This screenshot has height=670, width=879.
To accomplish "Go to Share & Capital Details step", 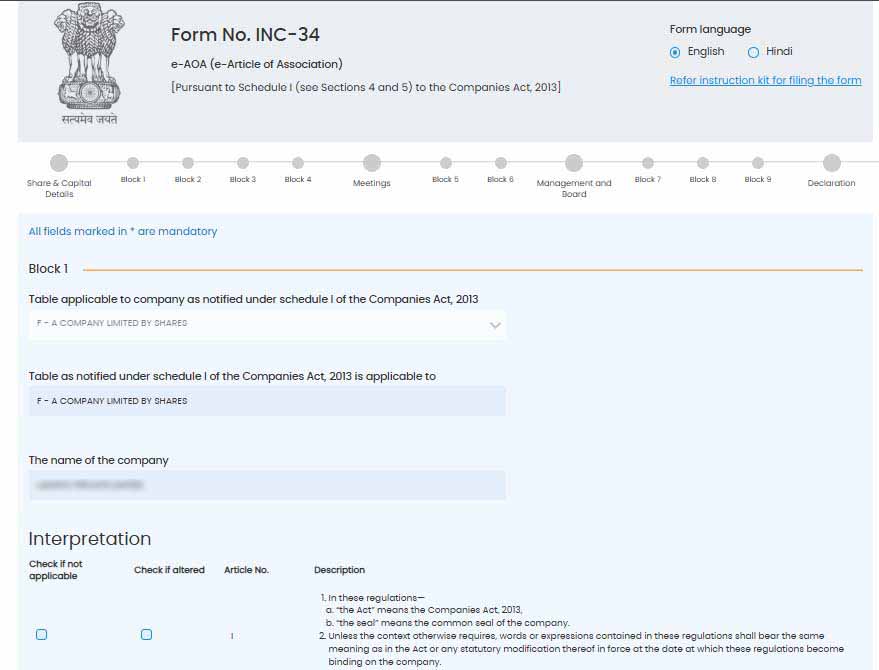I will (x=59, y=163).
